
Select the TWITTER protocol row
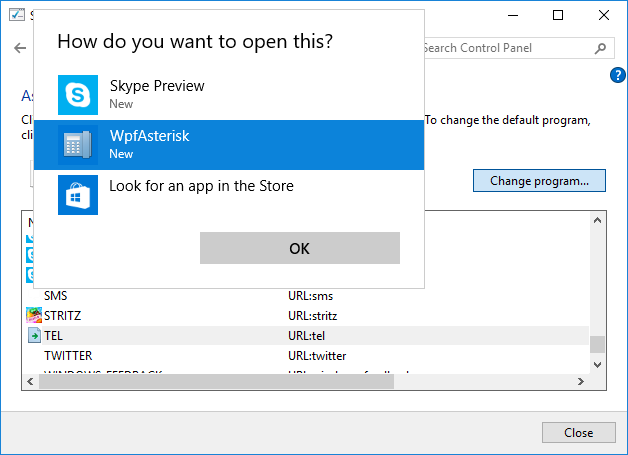307,356
